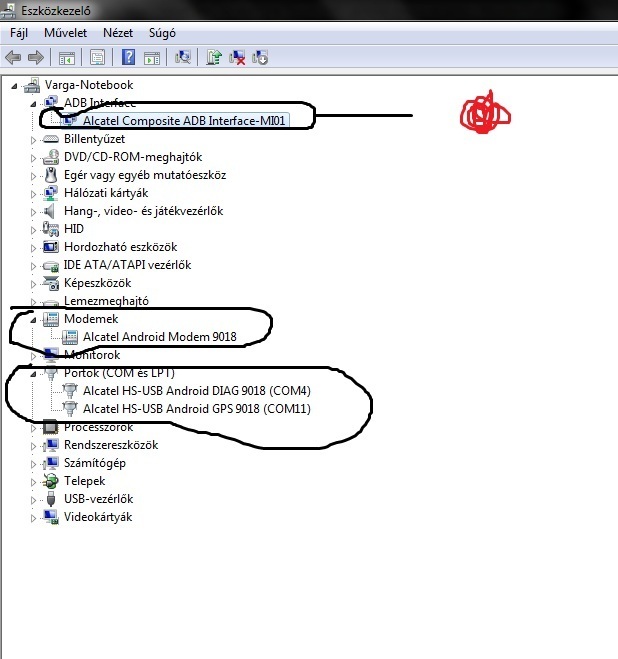Click the DVD/CD-ROM-meghajtók drive icon
618x659 pixels.
click(51, 157)
